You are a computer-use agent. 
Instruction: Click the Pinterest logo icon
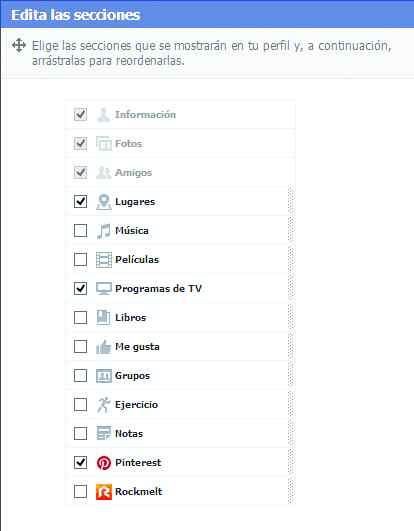tap(104, 463)
